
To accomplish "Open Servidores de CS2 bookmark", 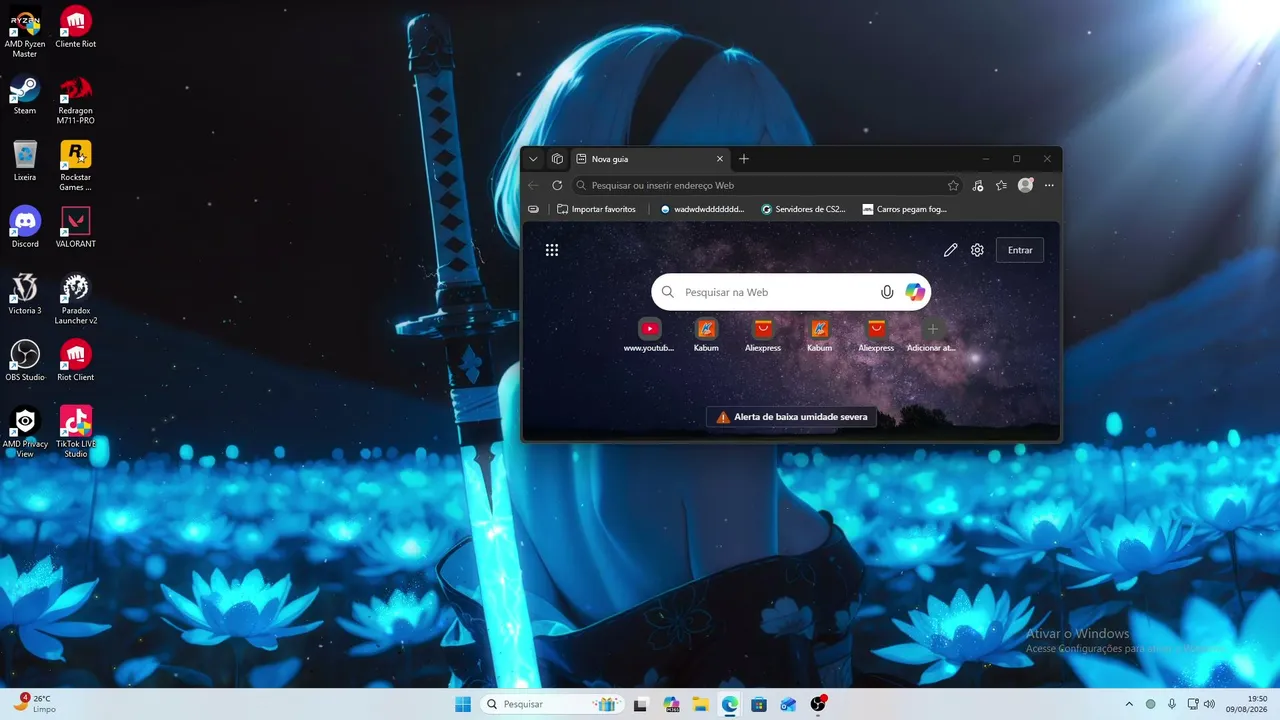I will click(803, 209).
